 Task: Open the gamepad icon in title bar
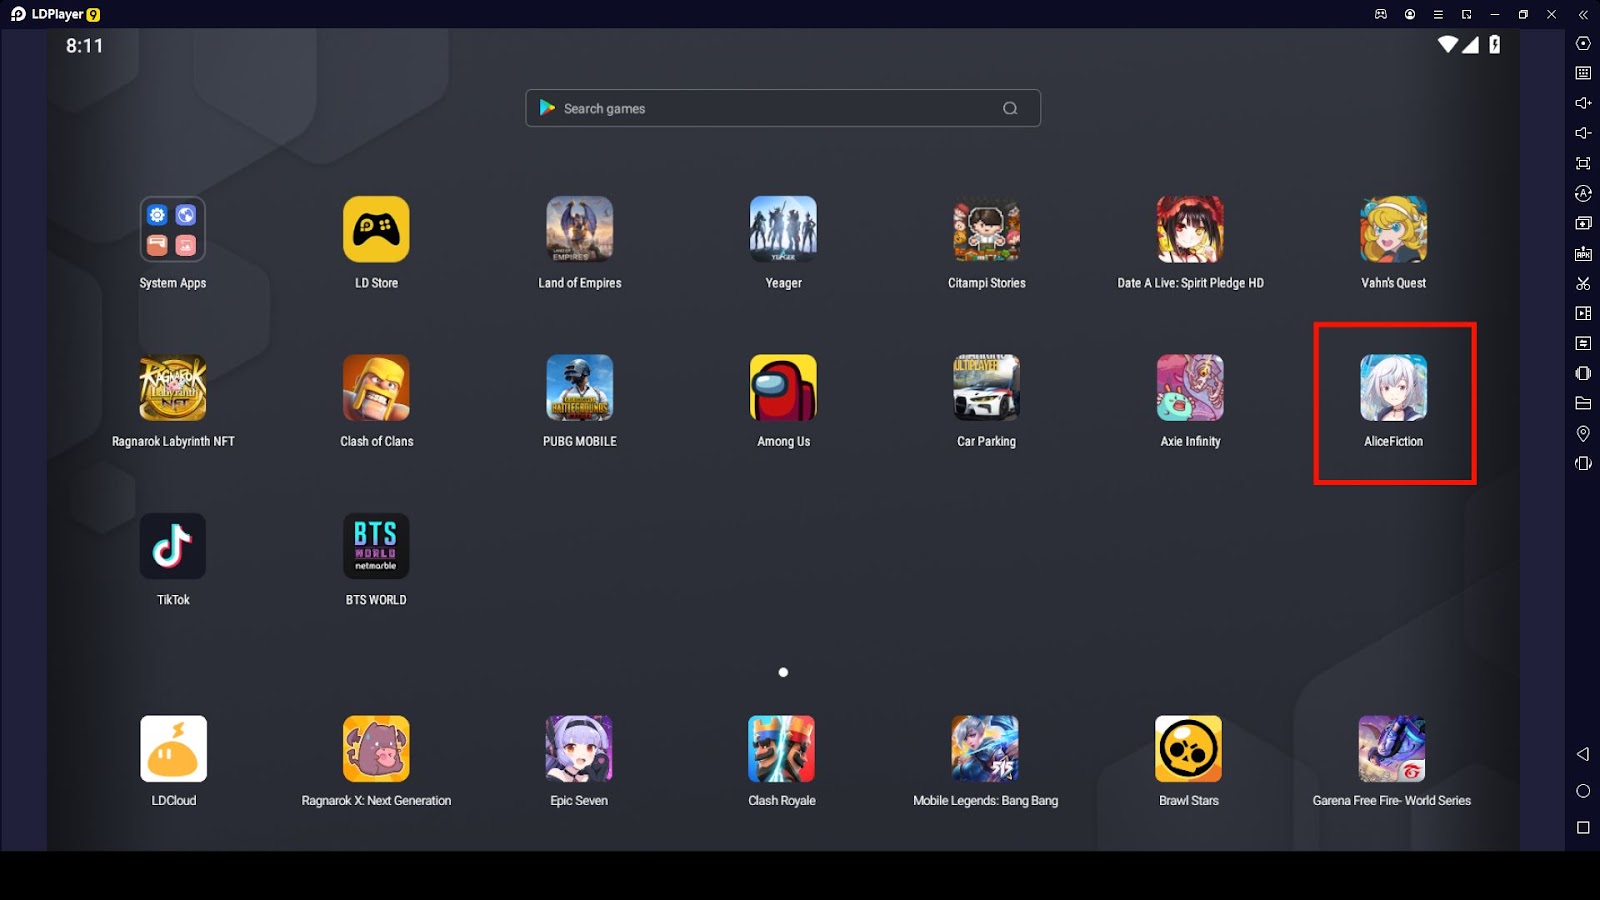1381,14
